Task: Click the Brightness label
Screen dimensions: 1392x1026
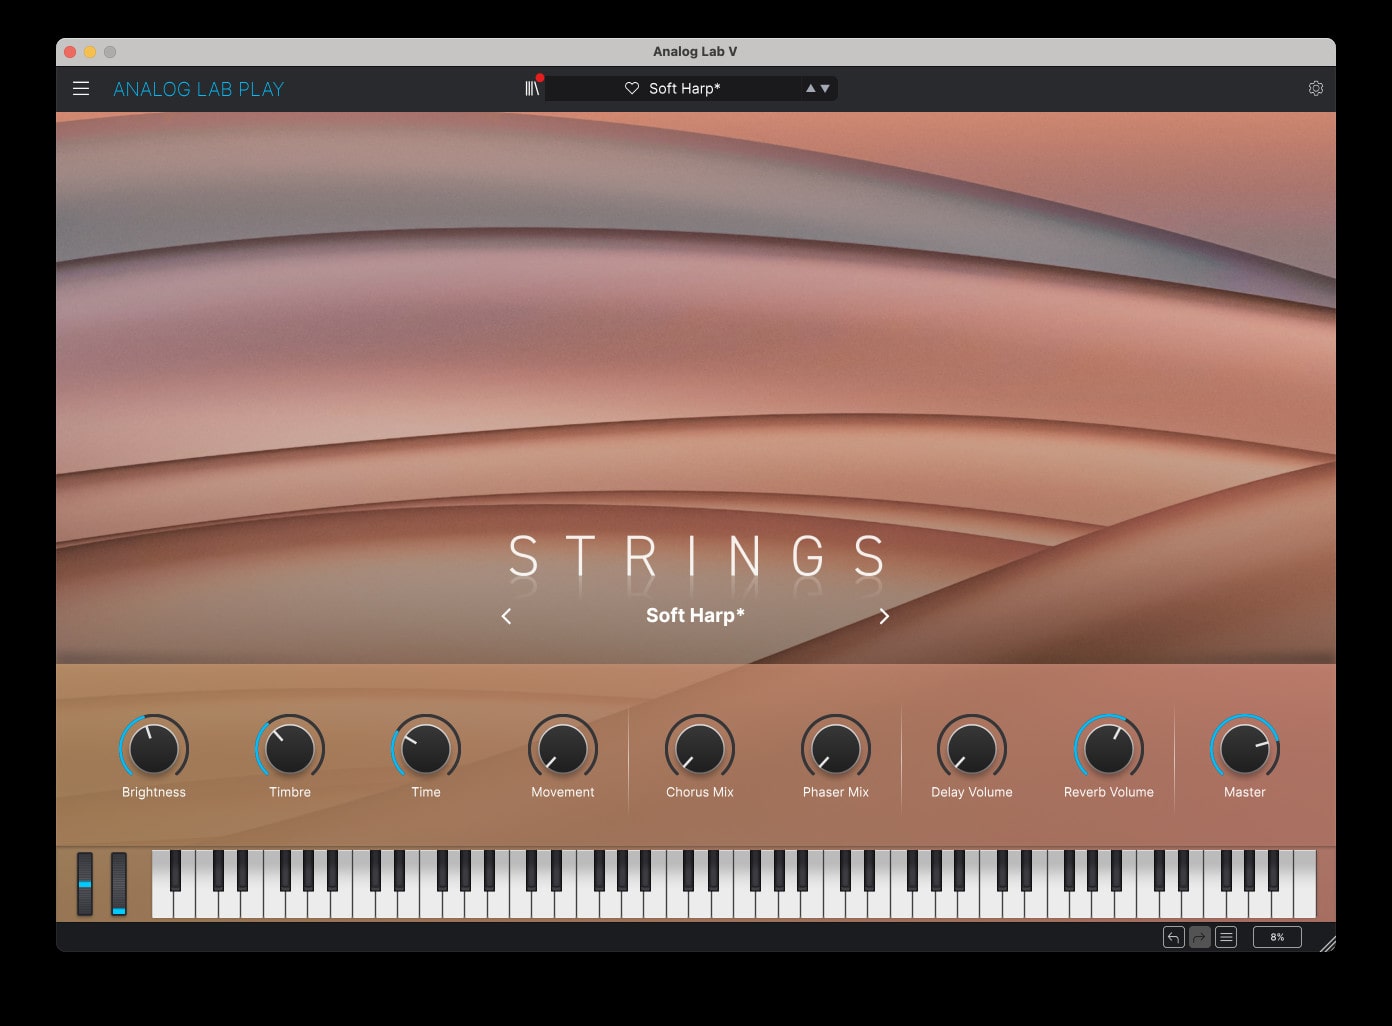Action: coord(154,792)
